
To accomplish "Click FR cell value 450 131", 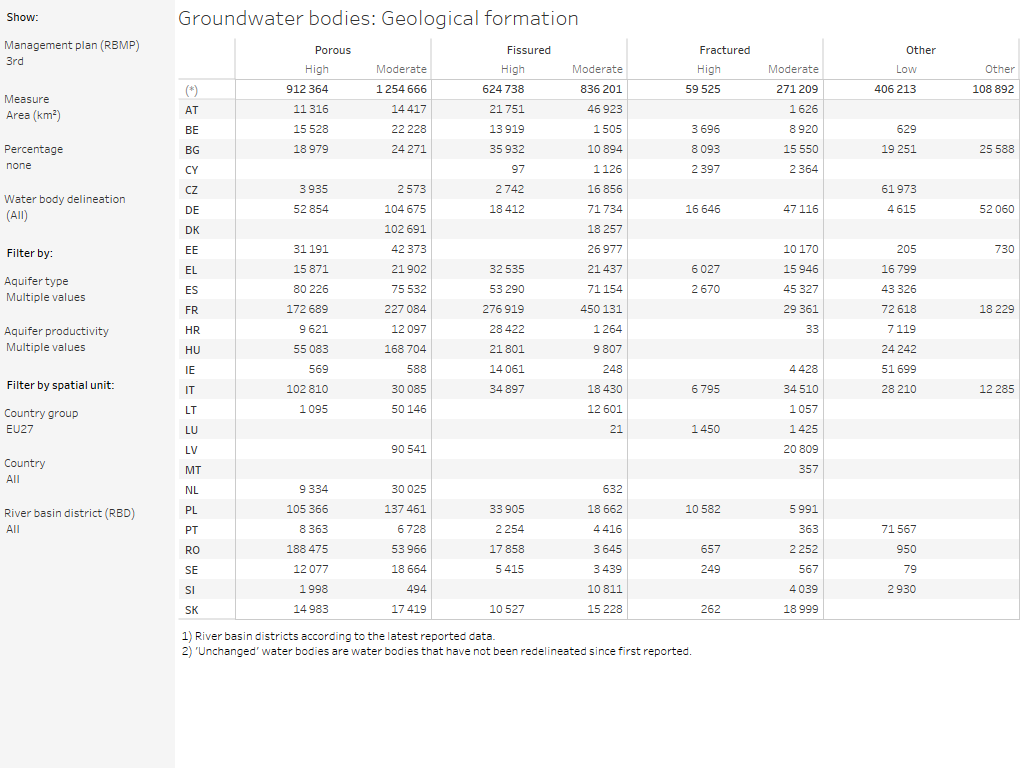I will 601,309.
